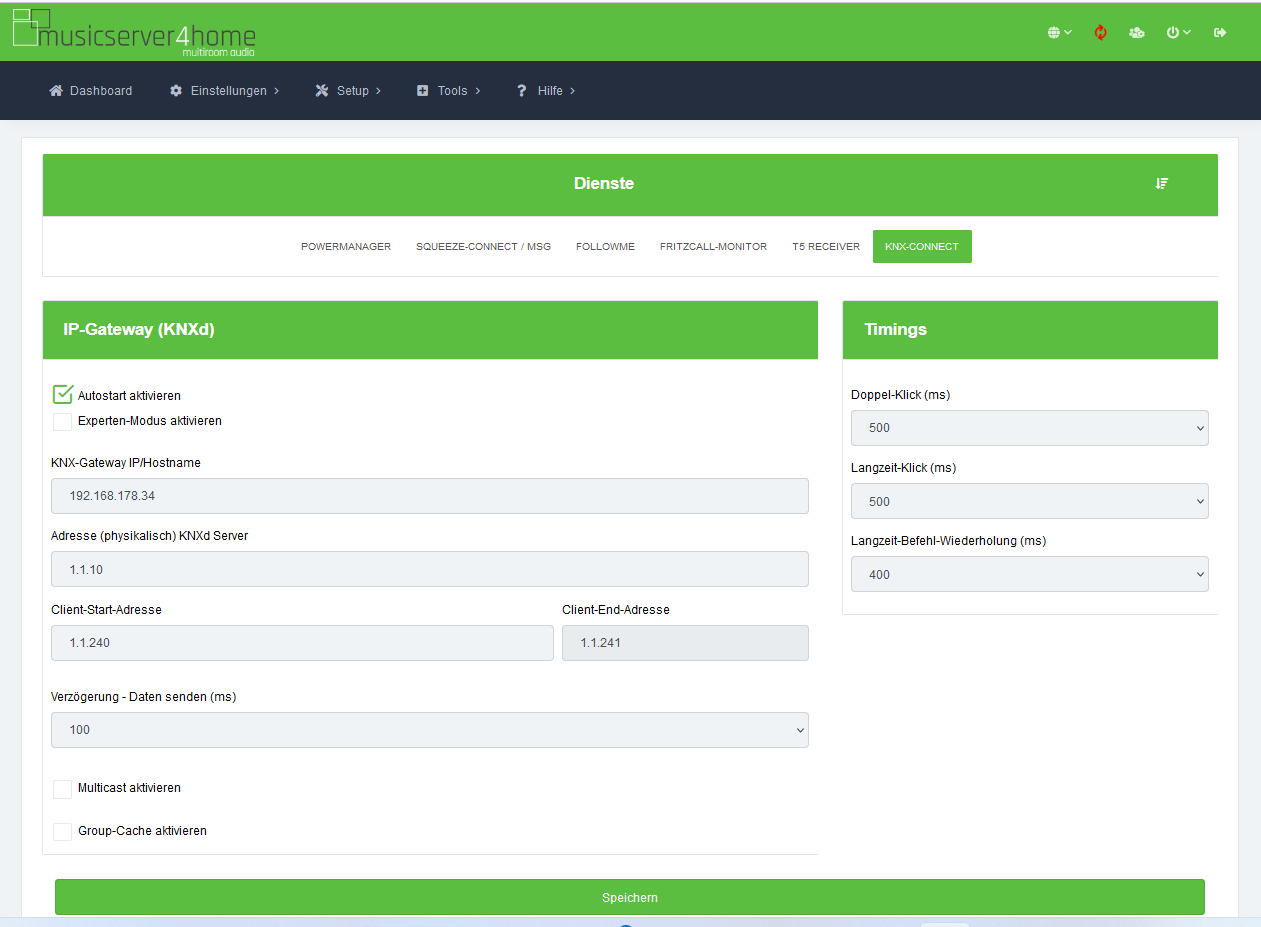Screen dimensions: 1261x927
Task: Switch to SQUEEZE-CONNECT / MSG tab
Action: 483,247
